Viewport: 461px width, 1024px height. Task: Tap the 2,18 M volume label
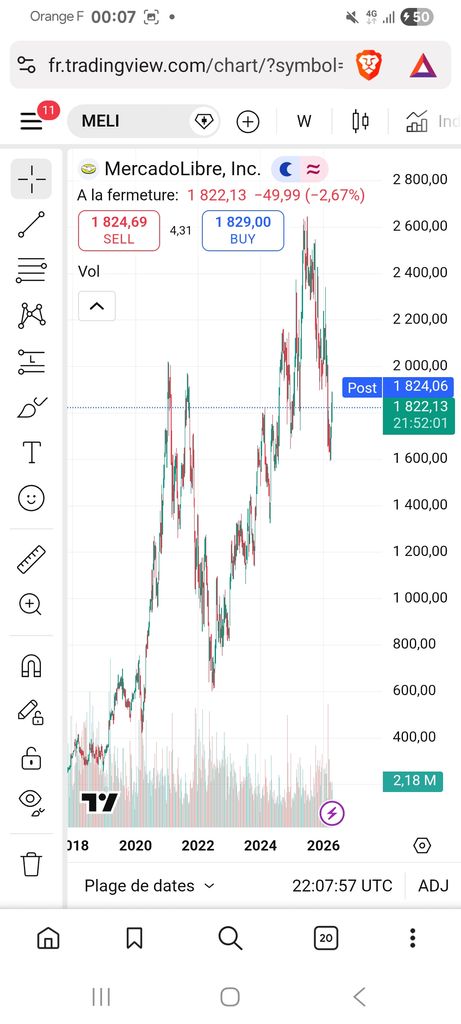pyautogui.click(x=413, y=781)
